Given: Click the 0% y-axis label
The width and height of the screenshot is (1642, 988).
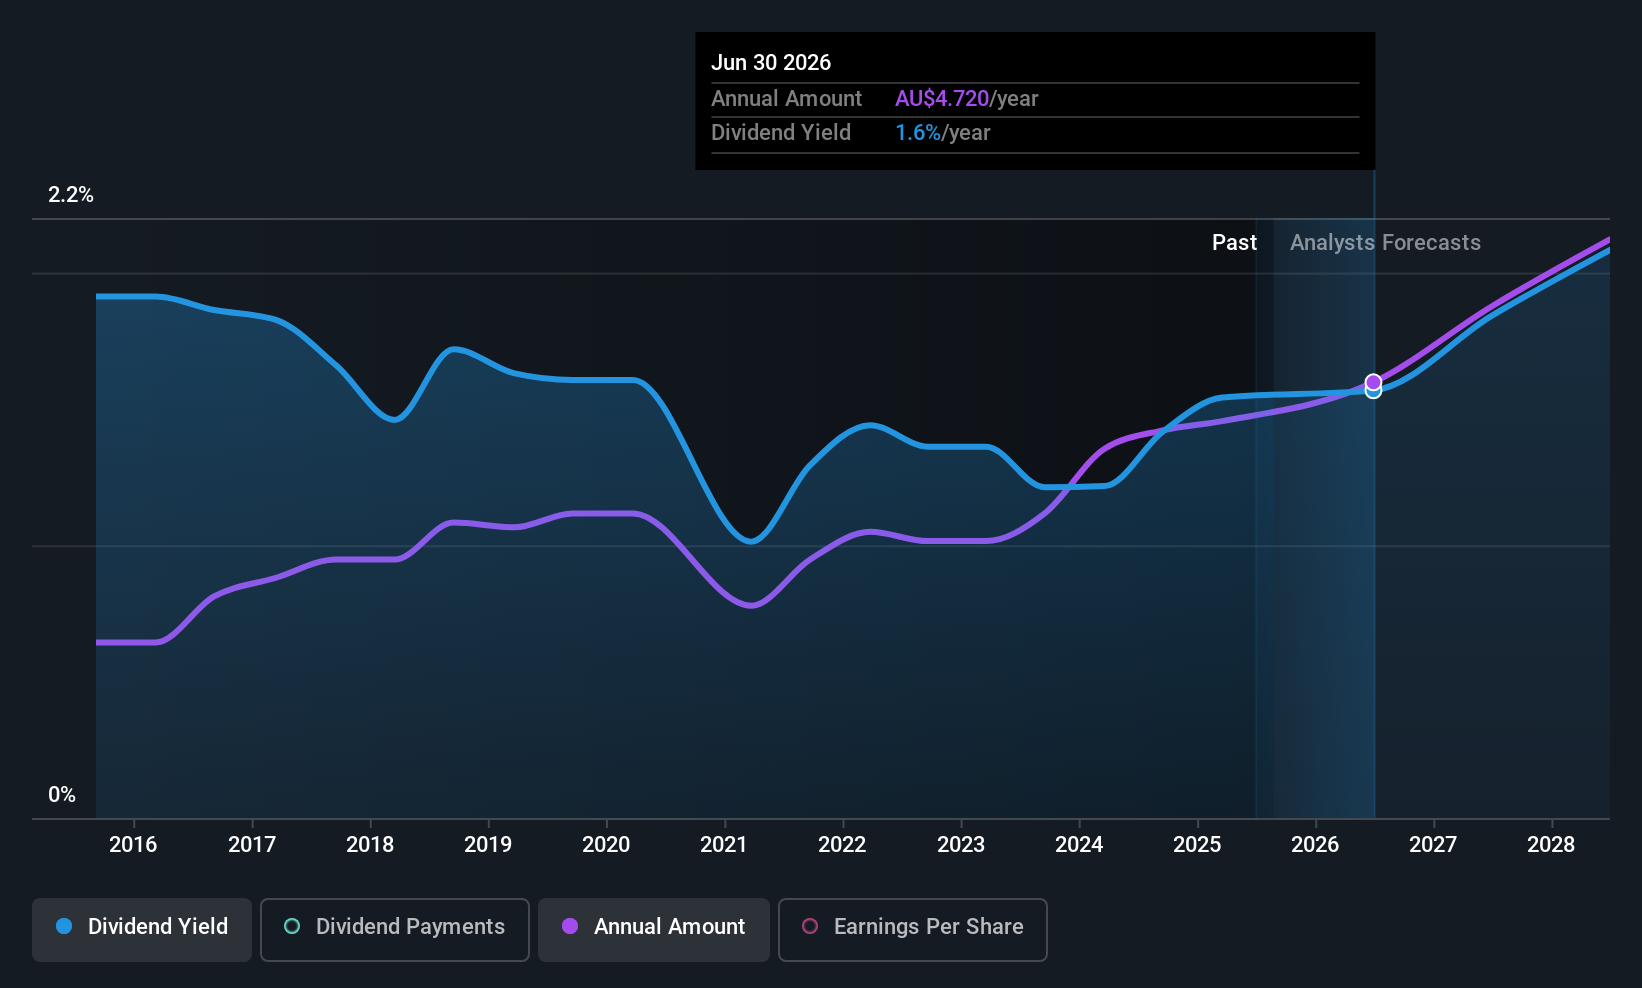Looking at the screenshot, I should [62, 795].
